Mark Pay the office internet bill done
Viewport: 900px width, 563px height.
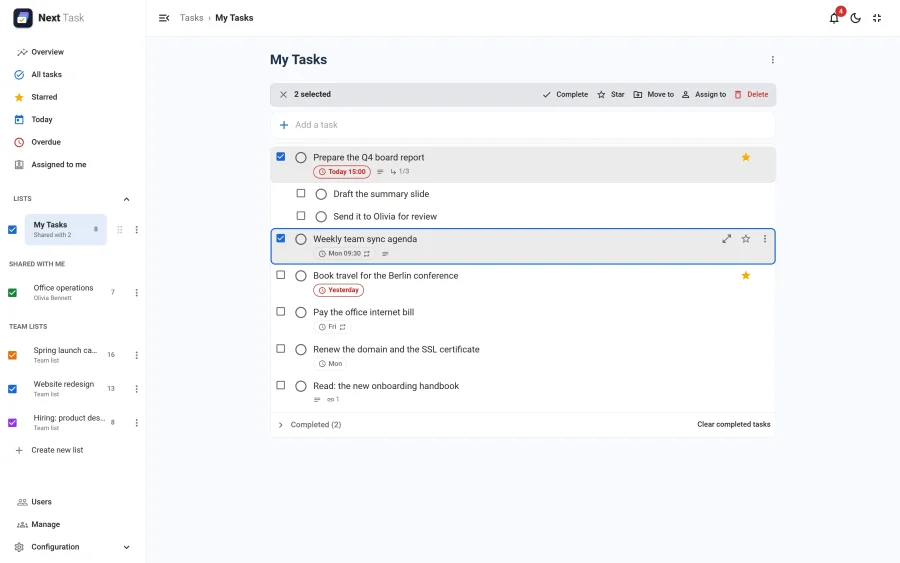[x=301, y=313]
